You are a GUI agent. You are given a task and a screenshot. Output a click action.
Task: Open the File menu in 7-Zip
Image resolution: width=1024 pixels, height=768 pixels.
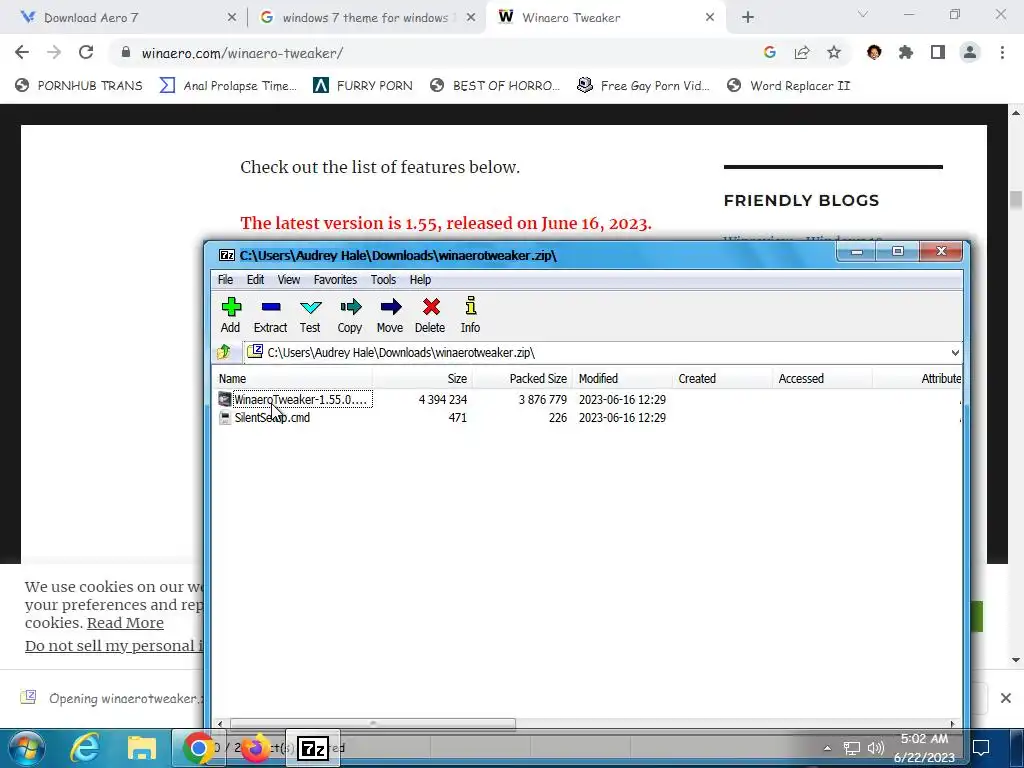[x=225, y=280]
